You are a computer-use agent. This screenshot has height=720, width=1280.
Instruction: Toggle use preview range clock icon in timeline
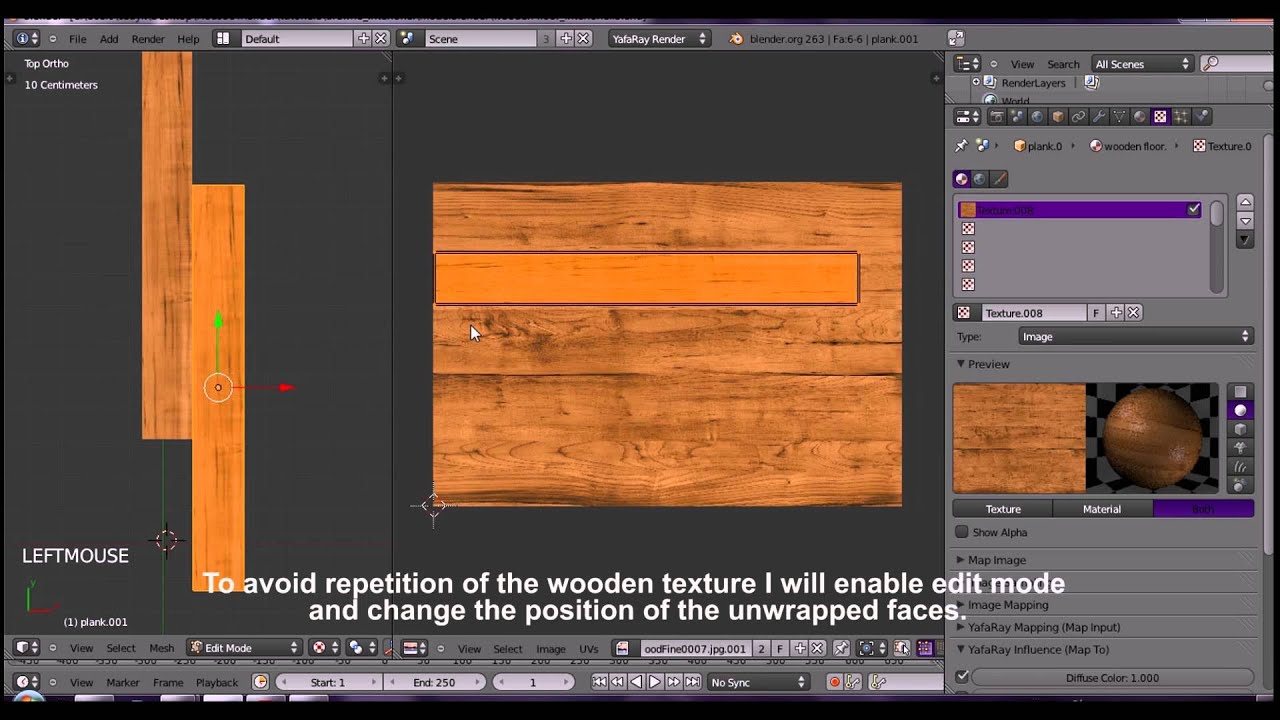[x=260, y=682]
